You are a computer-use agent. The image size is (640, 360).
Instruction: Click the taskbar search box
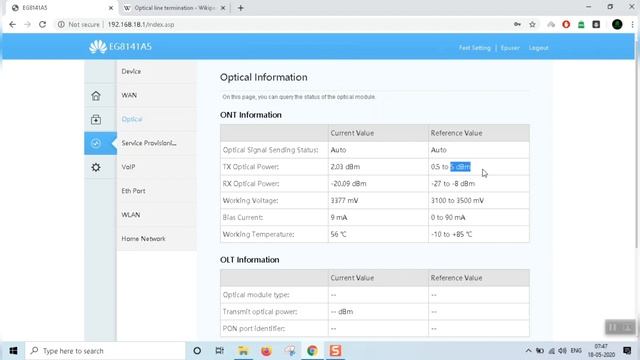coord(105,351)
